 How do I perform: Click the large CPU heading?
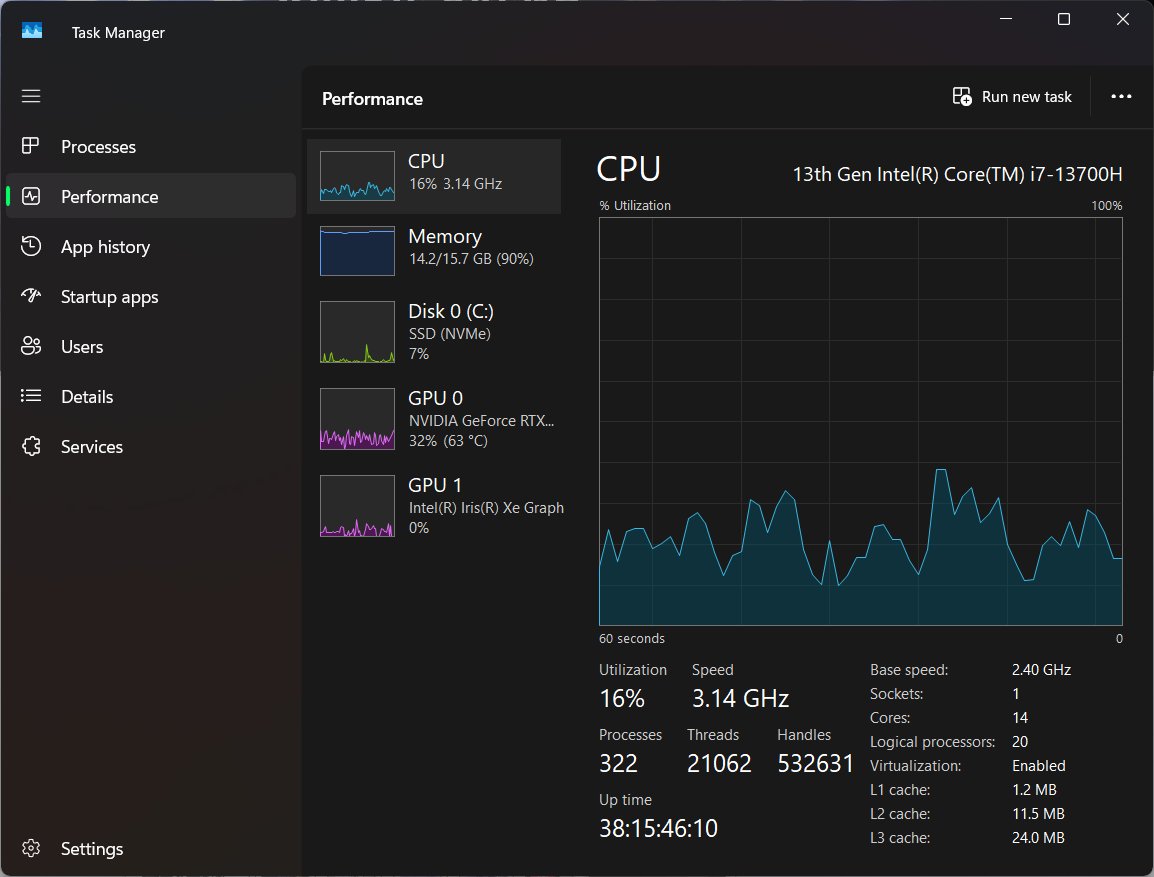[x=629, y=169]
